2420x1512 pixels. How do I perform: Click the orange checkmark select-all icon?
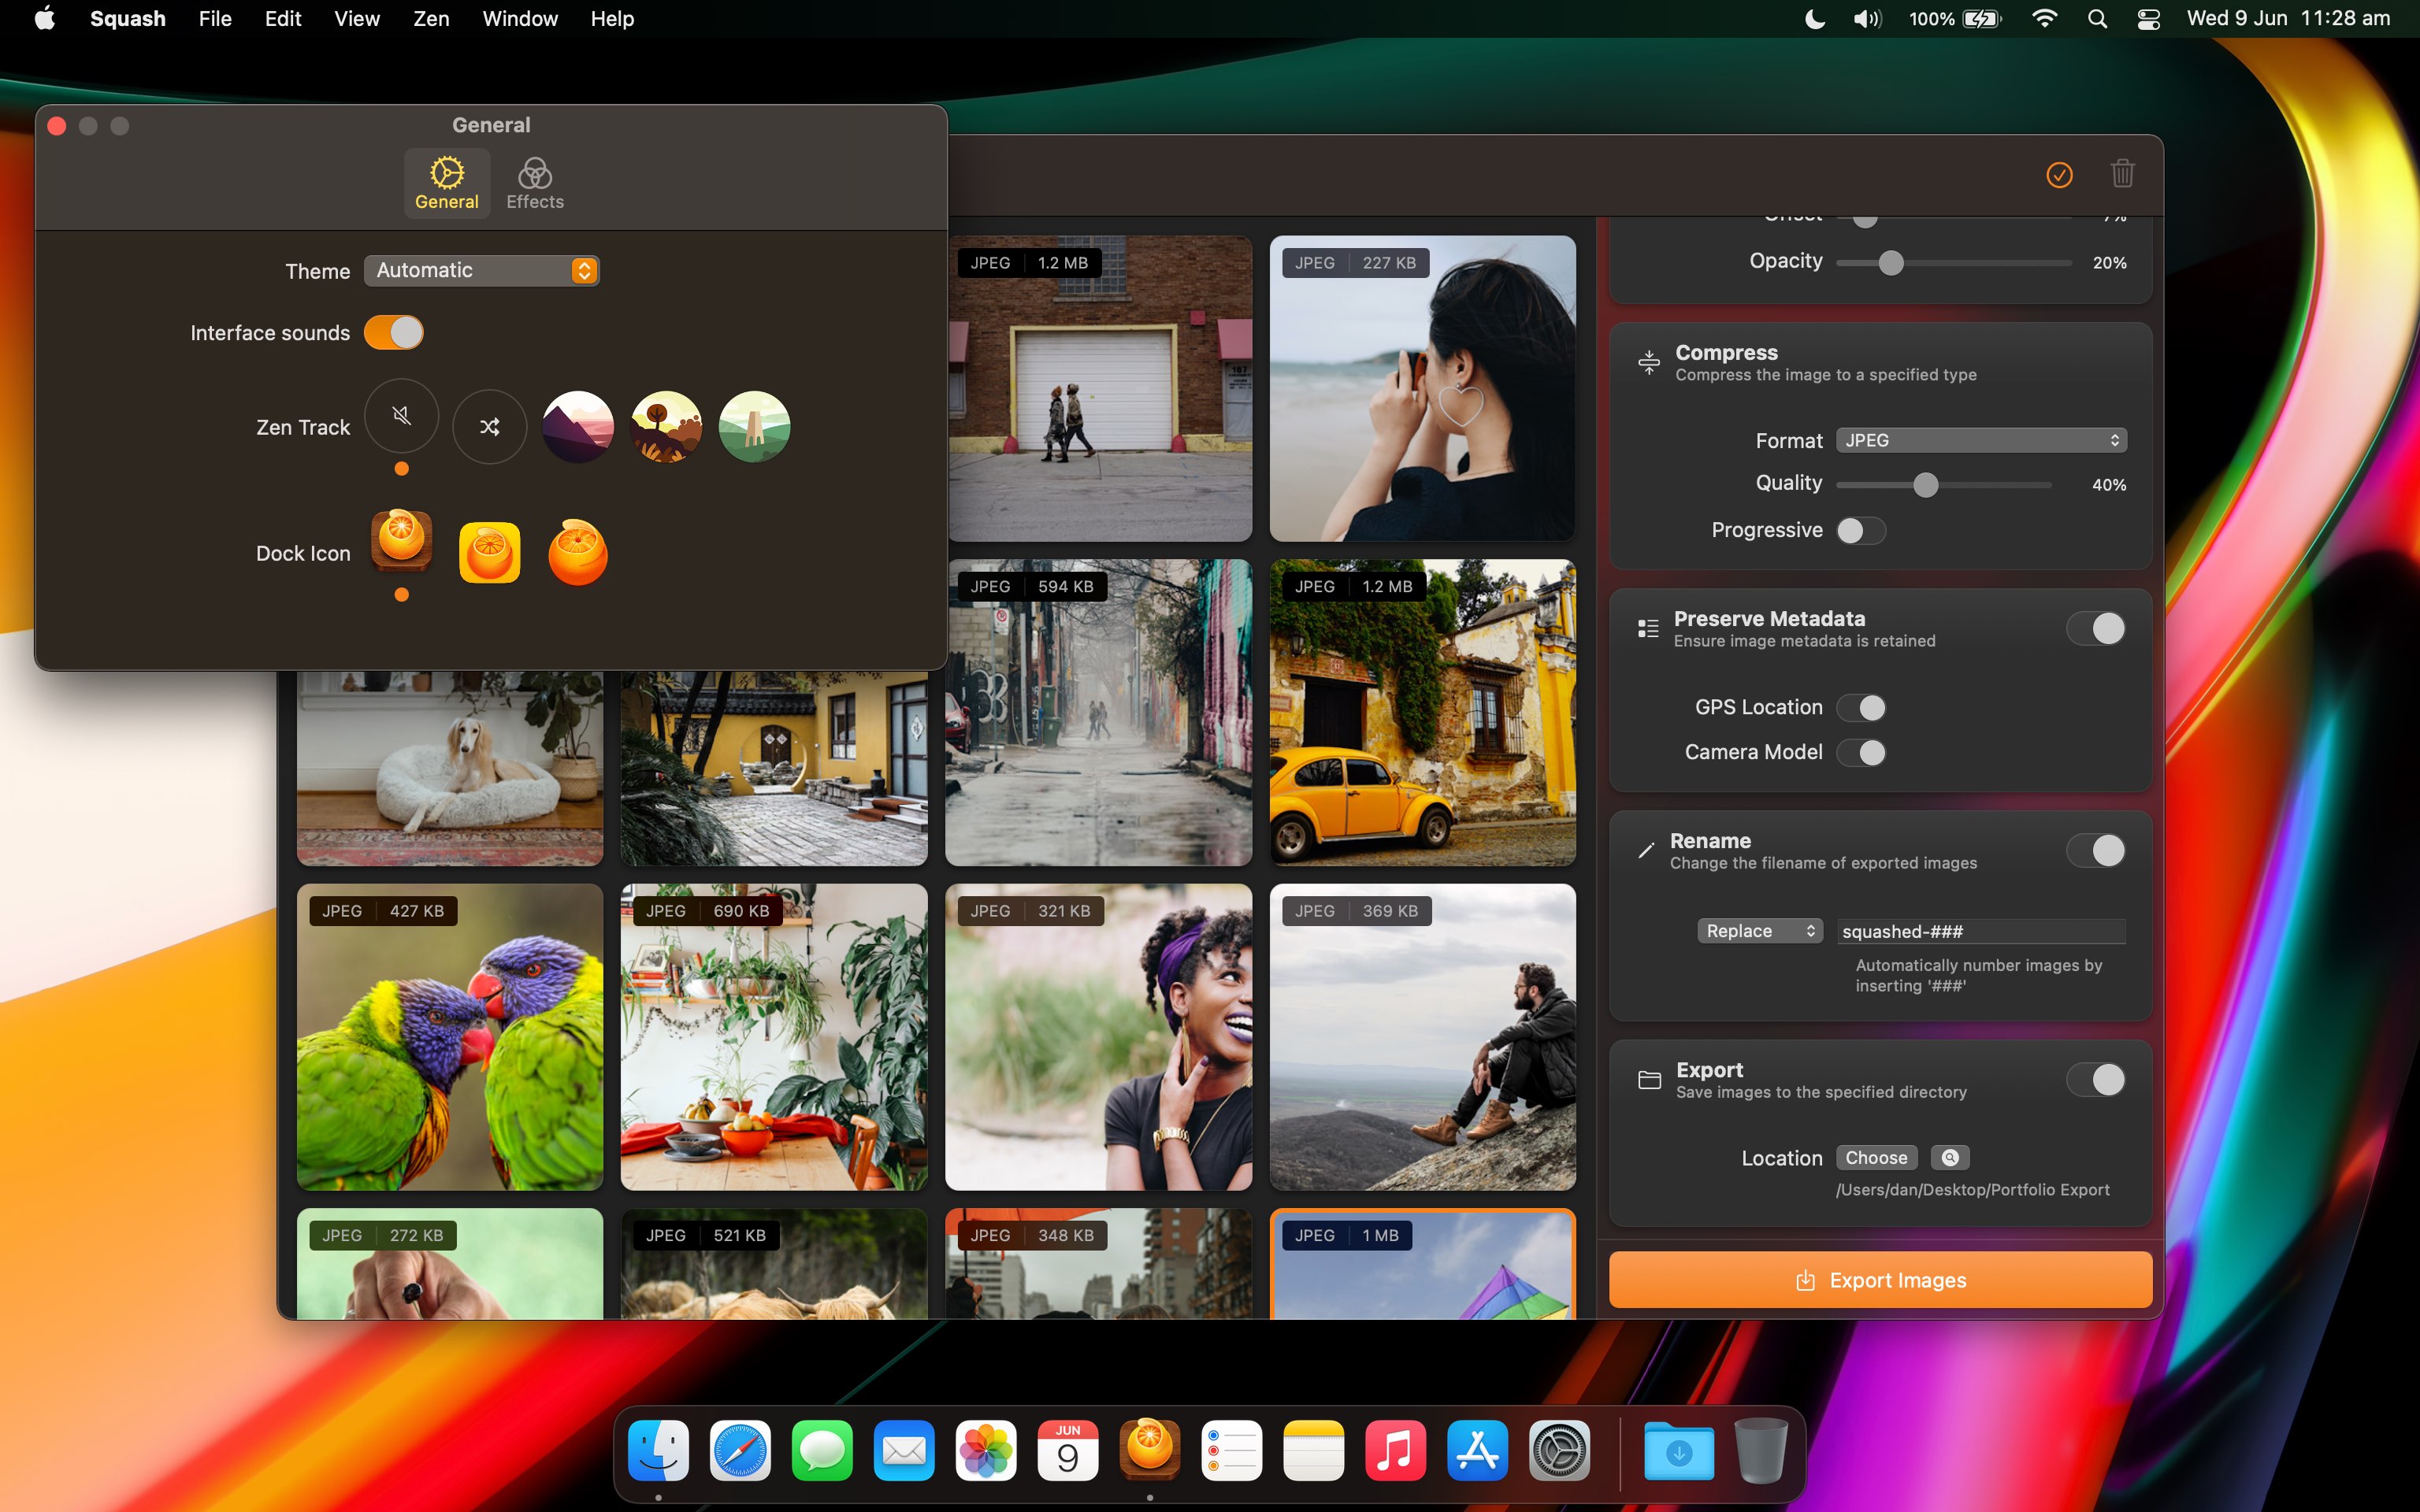(2059, 175)
